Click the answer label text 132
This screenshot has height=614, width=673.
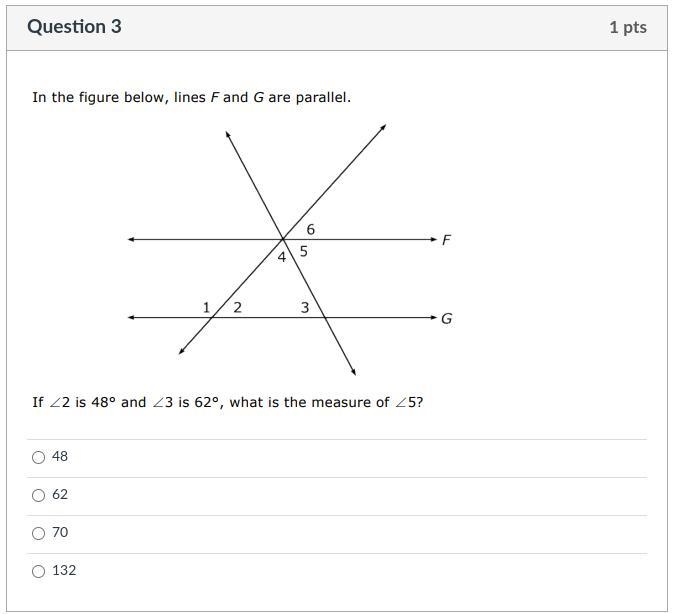pos(64,571)
